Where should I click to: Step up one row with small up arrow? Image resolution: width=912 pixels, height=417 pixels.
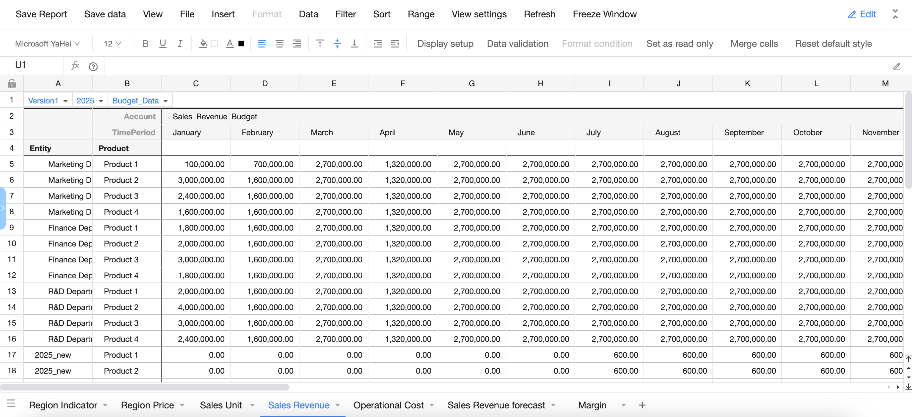(908, 369)
